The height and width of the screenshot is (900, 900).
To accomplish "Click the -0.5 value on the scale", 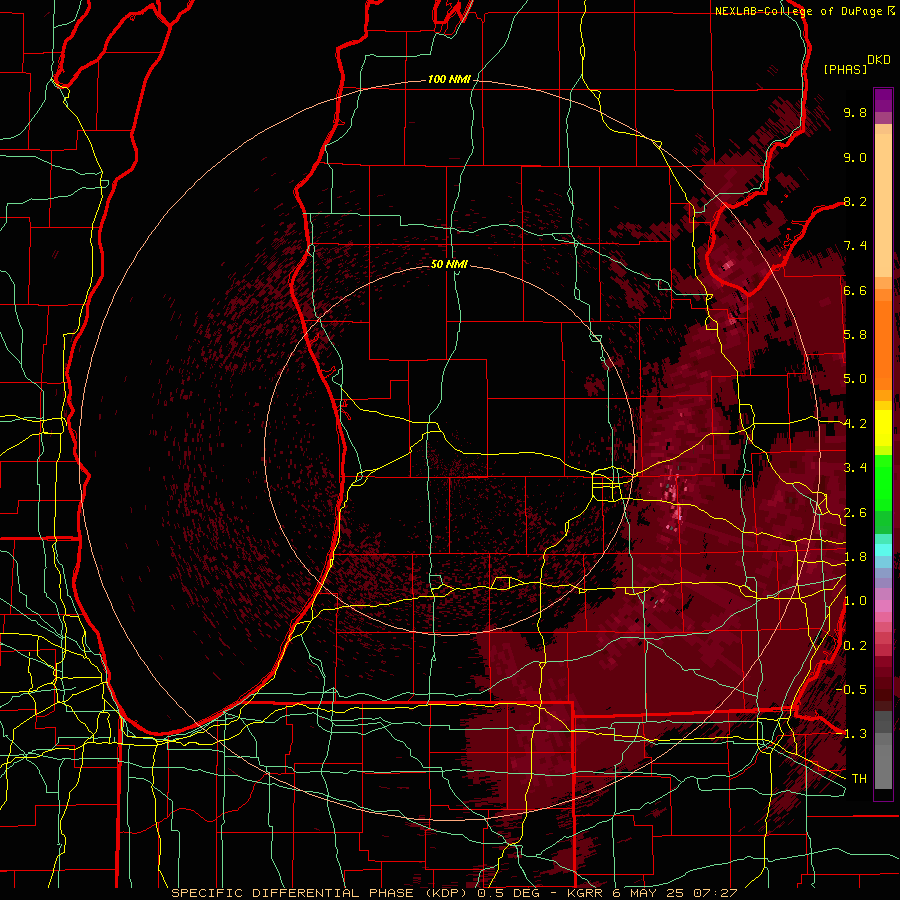I will [x=851, y=689].
